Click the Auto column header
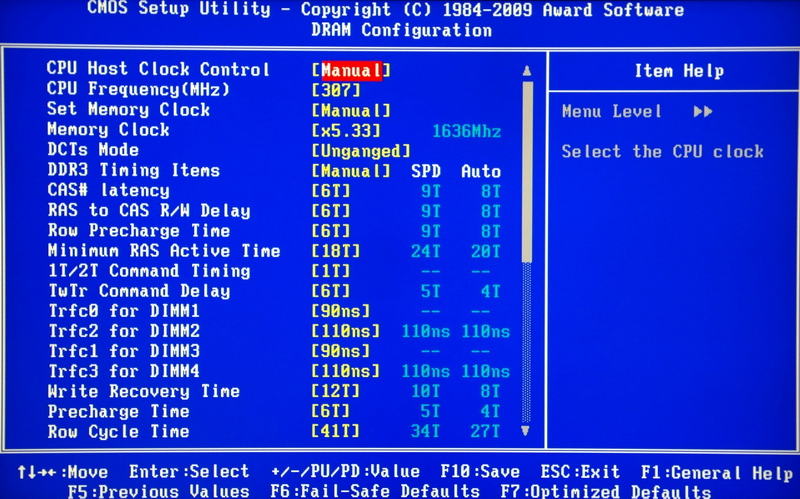 click(481, 171)
